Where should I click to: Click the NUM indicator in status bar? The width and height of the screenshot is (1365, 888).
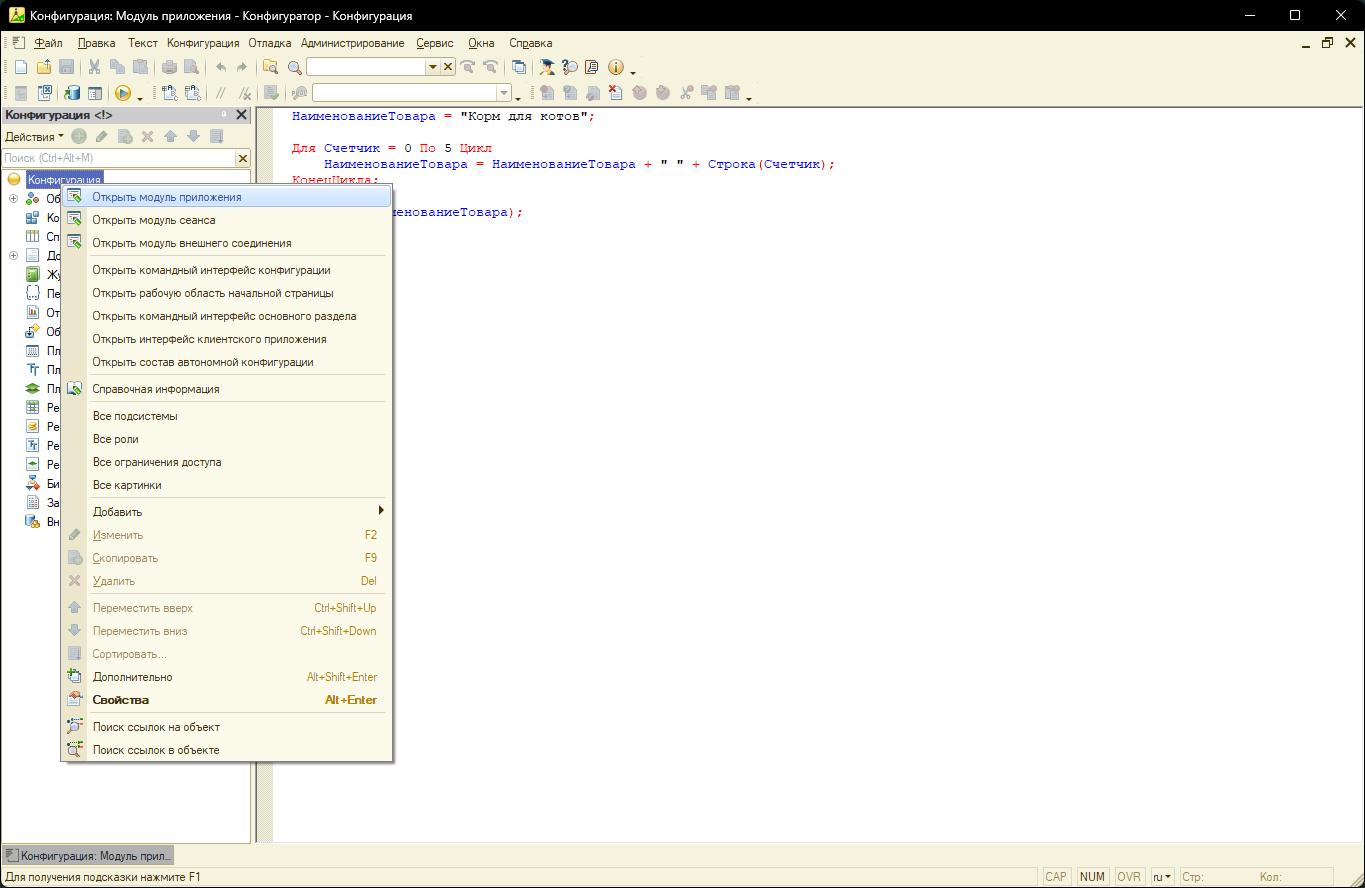coord(1092,876)
